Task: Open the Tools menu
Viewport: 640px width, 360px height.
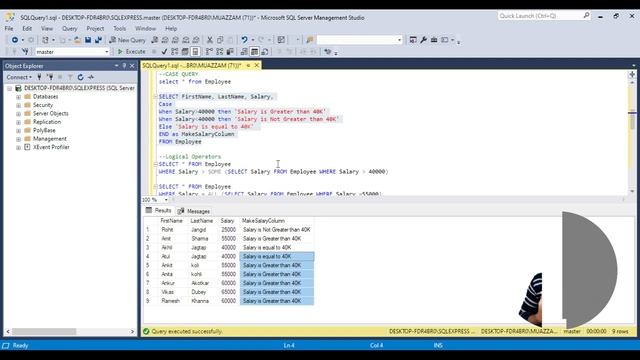Action: [x=120, y=29]
